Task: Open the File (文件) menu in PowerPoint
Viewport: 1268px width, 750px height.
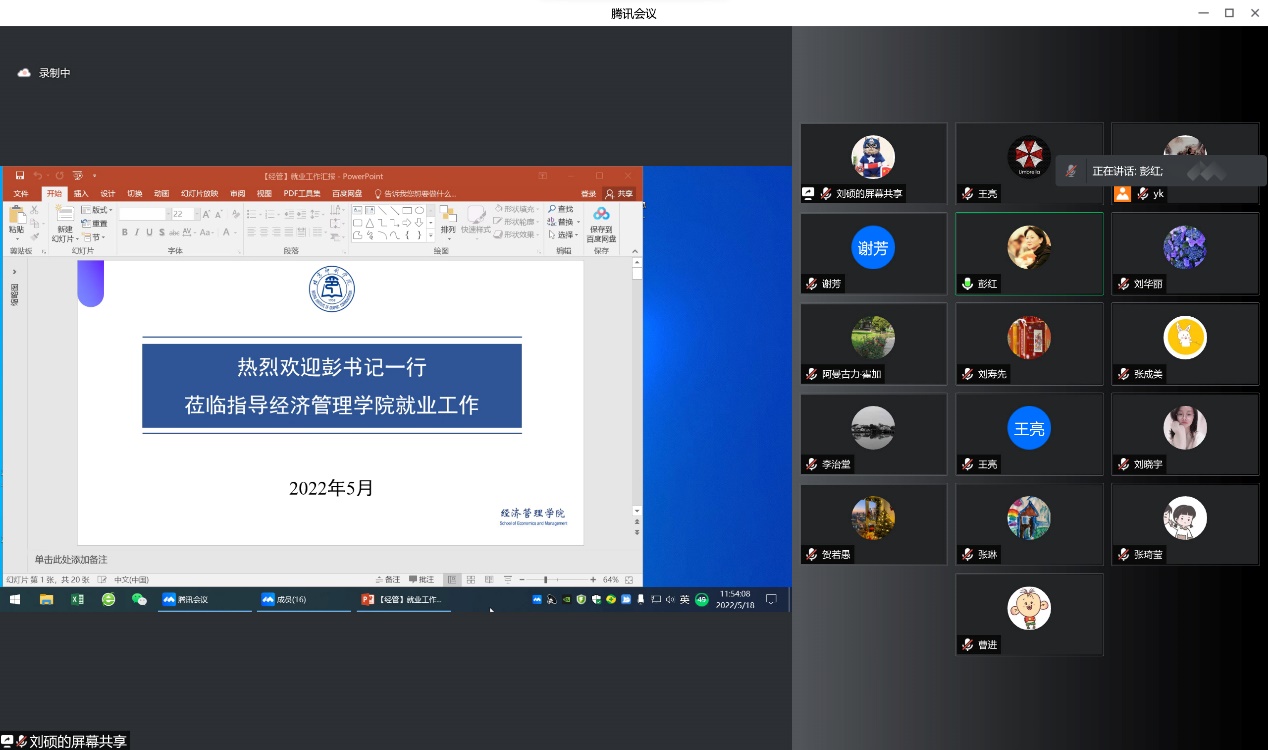Action: (x=21, y=194)
